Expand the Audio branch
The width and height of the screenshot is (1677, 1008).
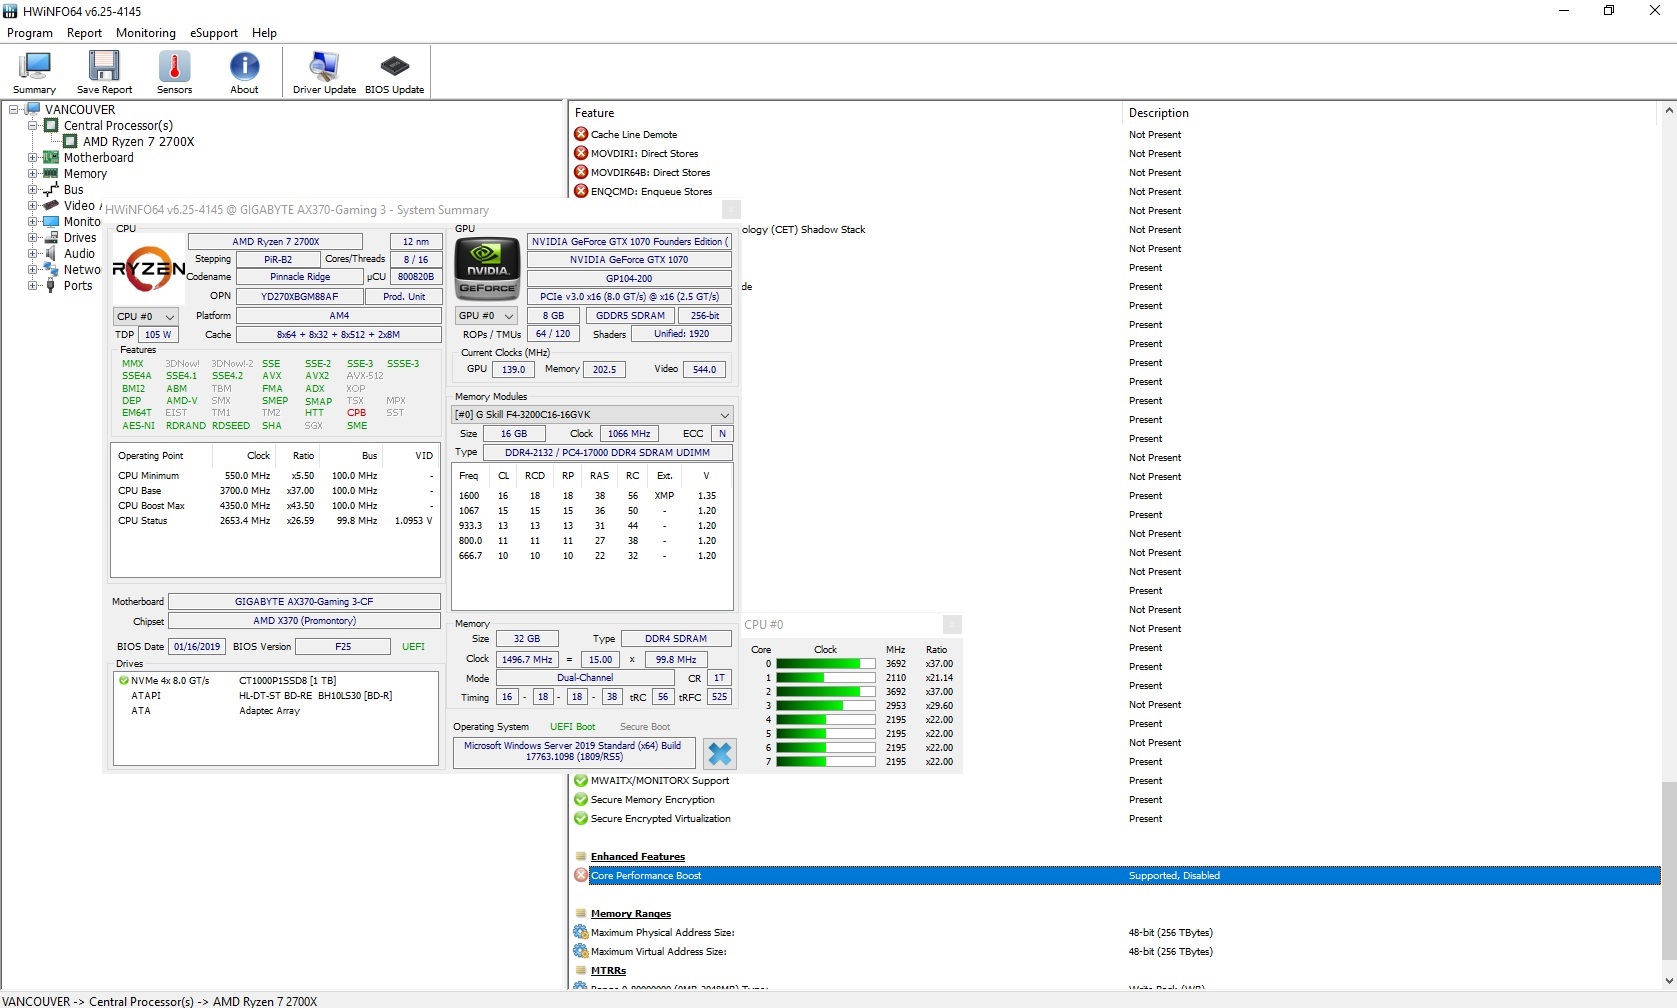(x=33, y=253)
